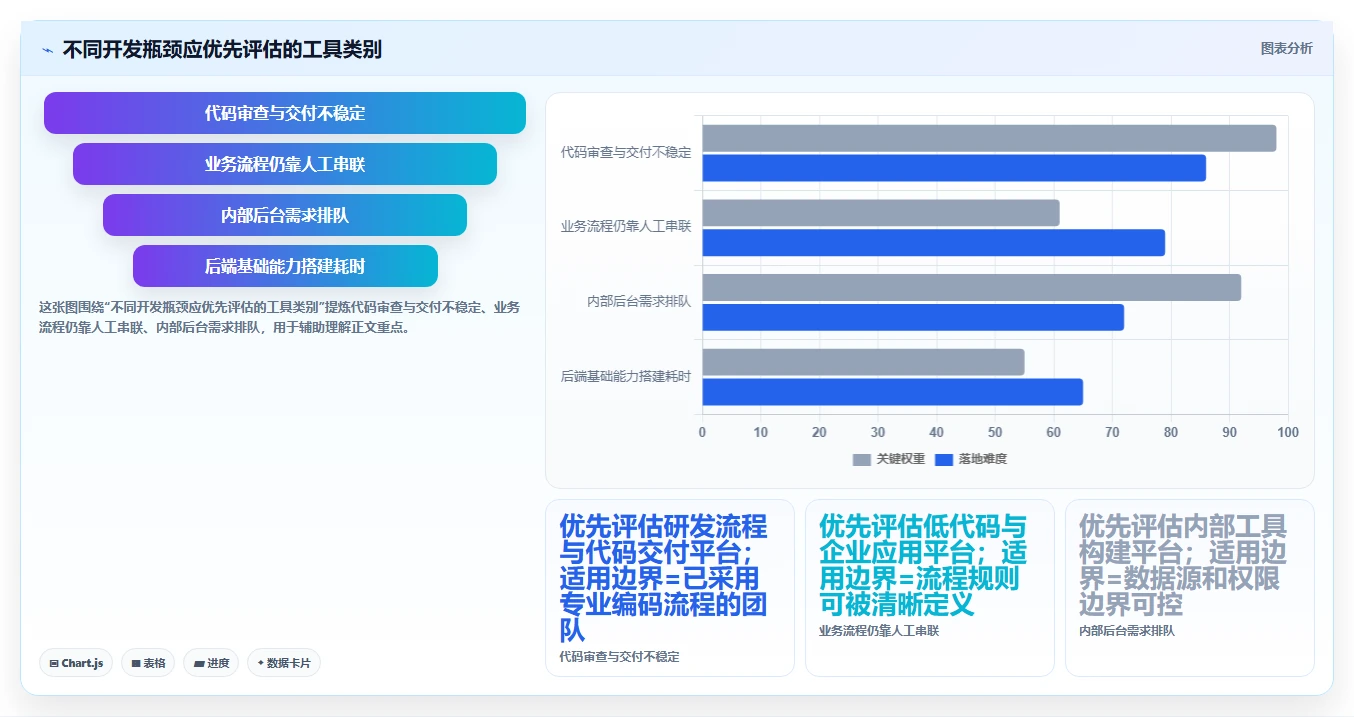
Task: Click the gray 关键权重 bar for 内部后台需求排队
Action: [x=972, y=287]
